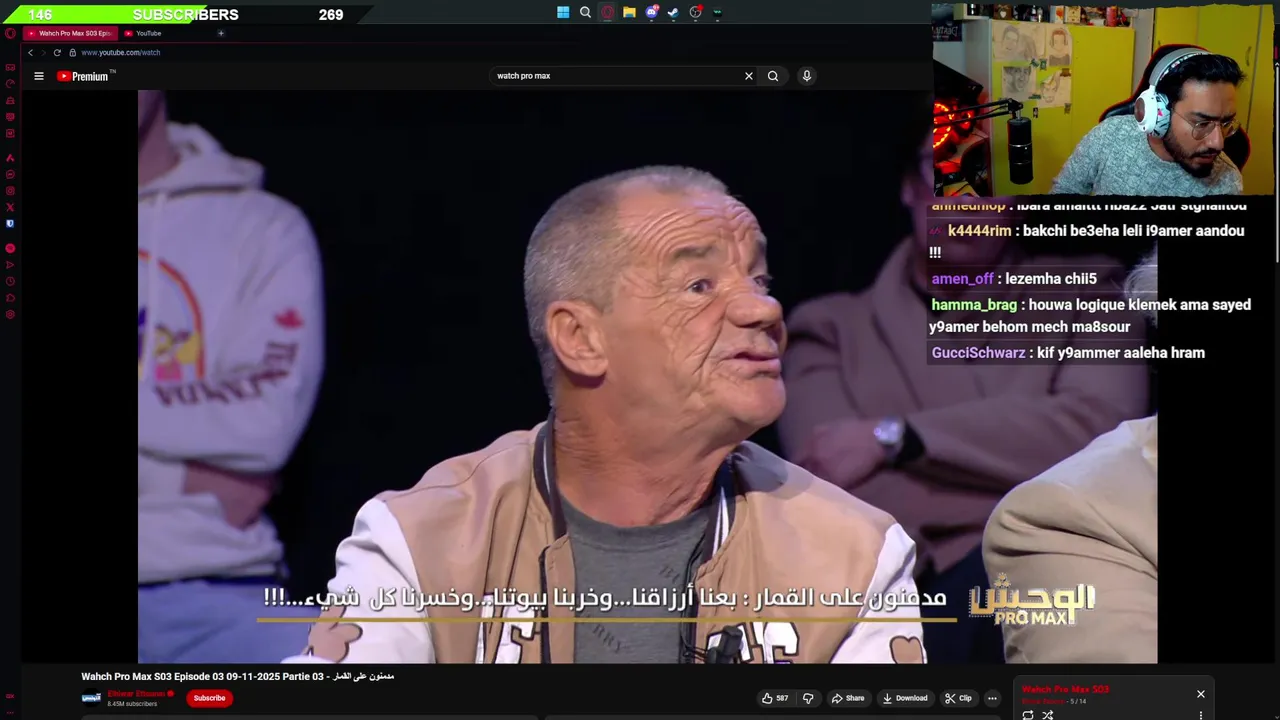Focus the 'watch pro max' search field
This screenshot has width=1280, height=720.
[615, 76]
